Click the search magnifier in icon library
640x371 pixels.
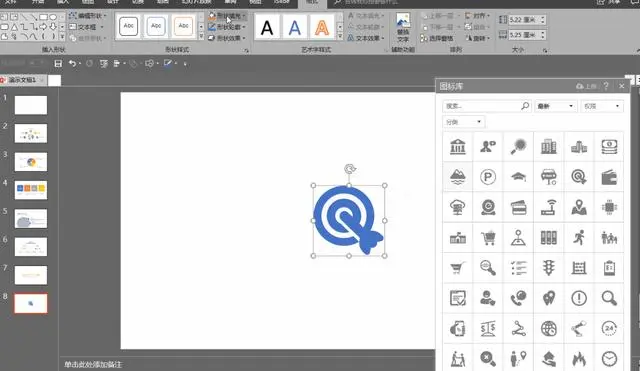[x=525, y=106]
